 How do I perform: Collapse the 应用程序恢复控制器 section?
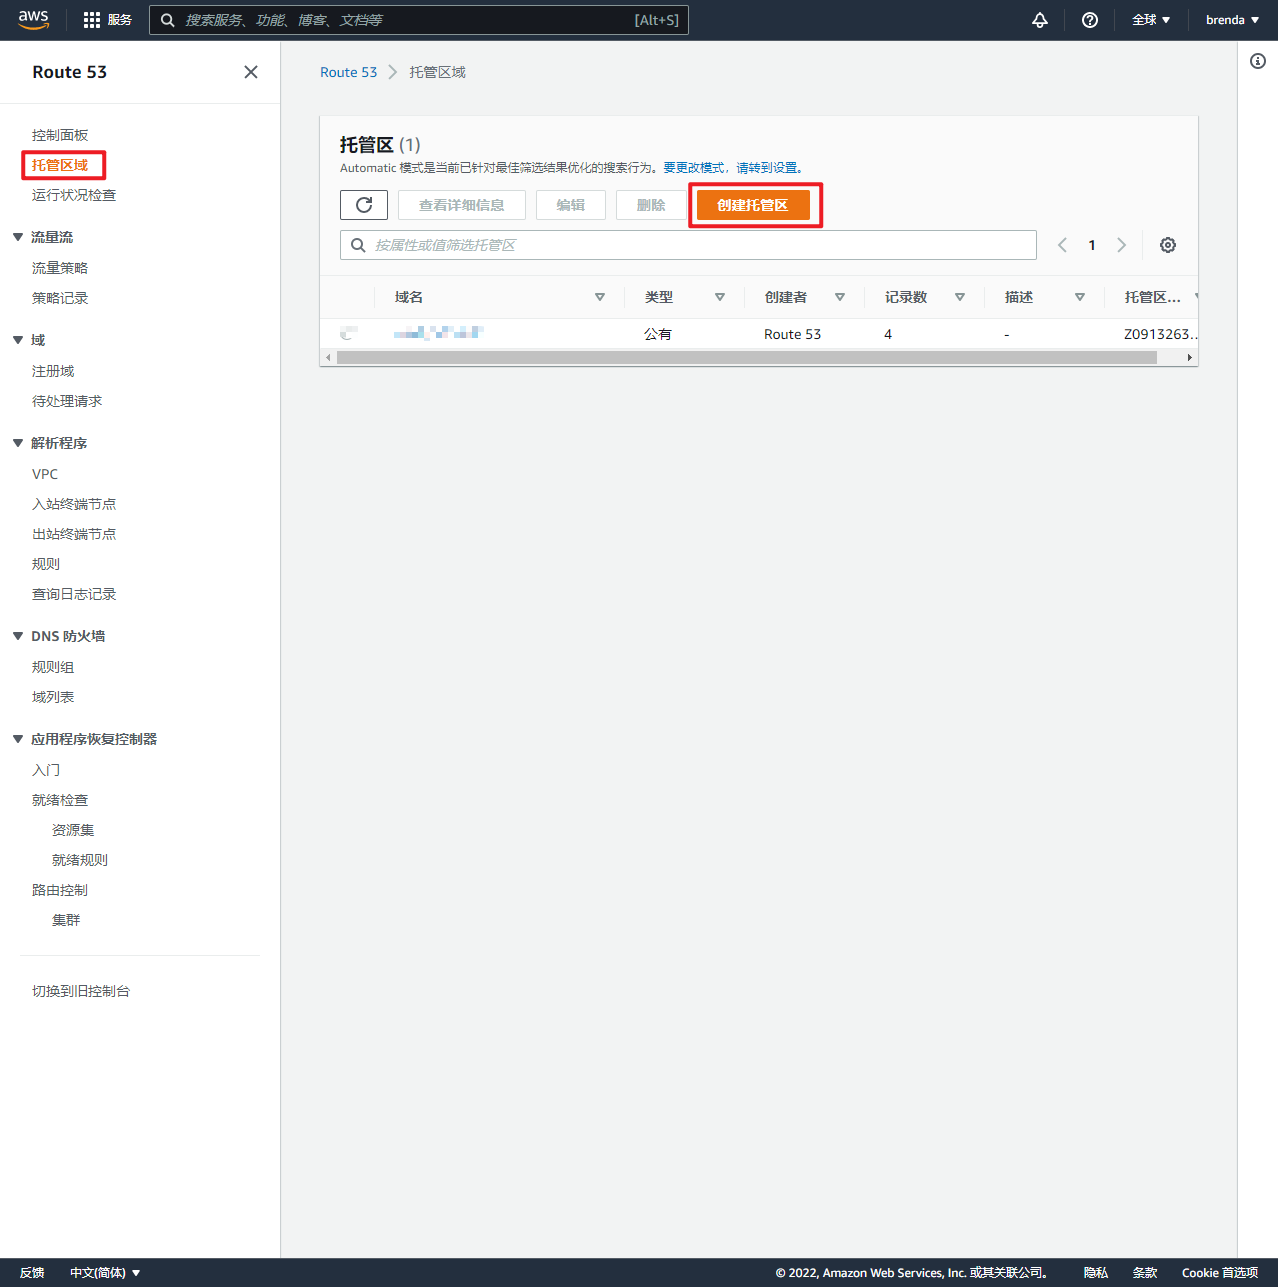point(18,739)
